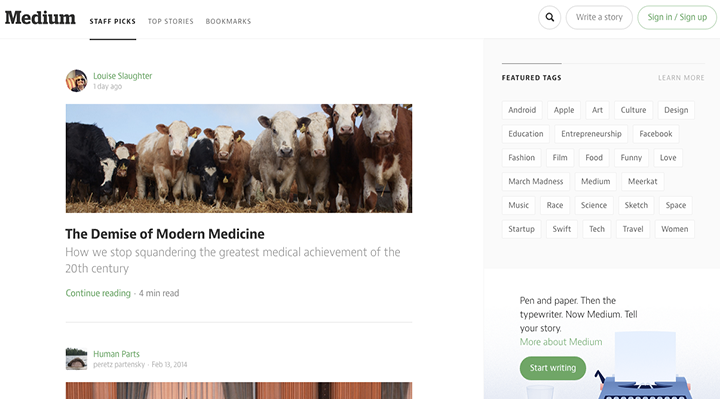Select the Meerkat tag
Viewport: 720px width, 399px height.
click(643, 182)
